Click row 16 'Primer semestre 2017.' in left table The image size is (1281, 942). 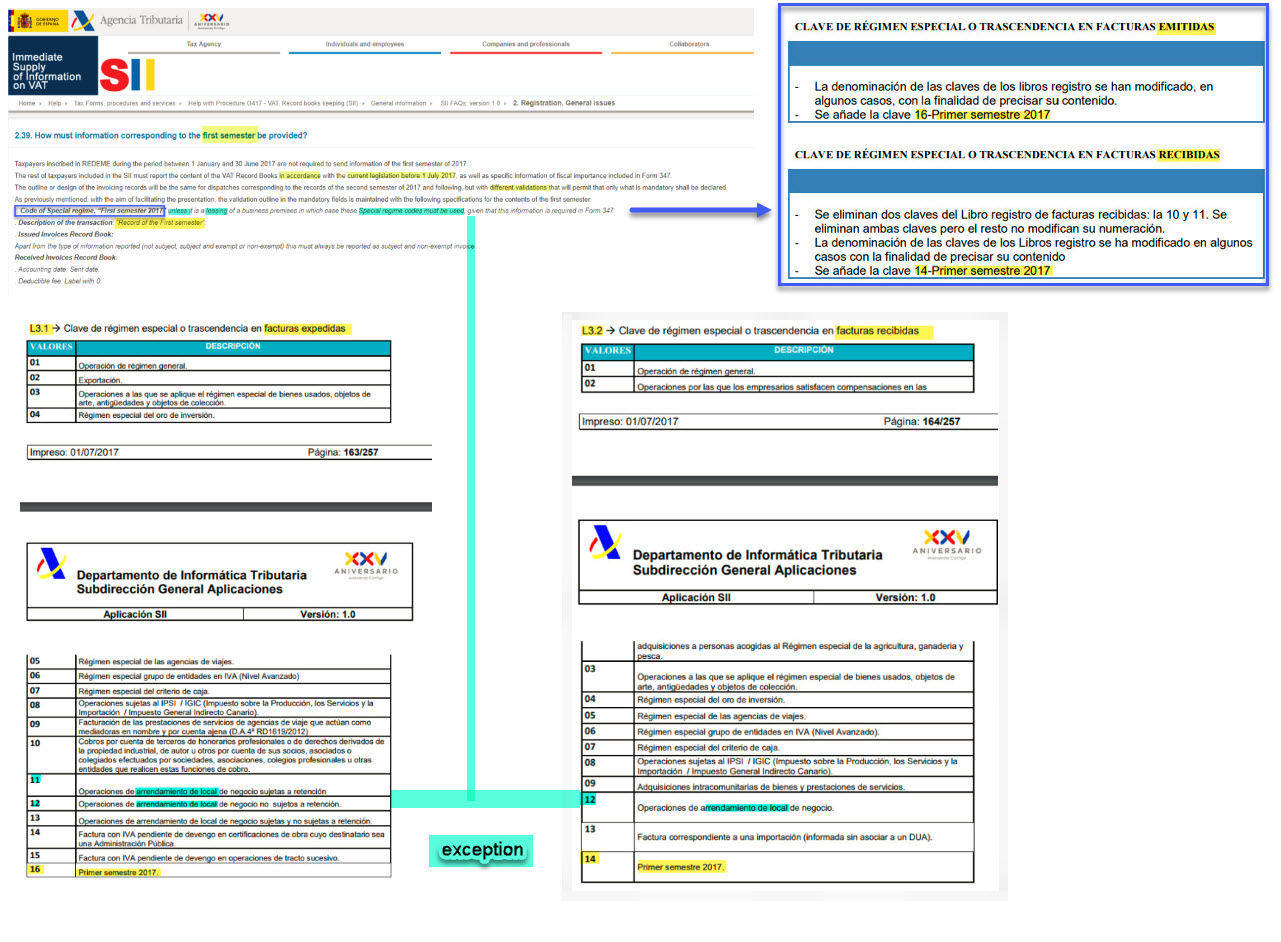pyautogui.click(x=209, y=872)
